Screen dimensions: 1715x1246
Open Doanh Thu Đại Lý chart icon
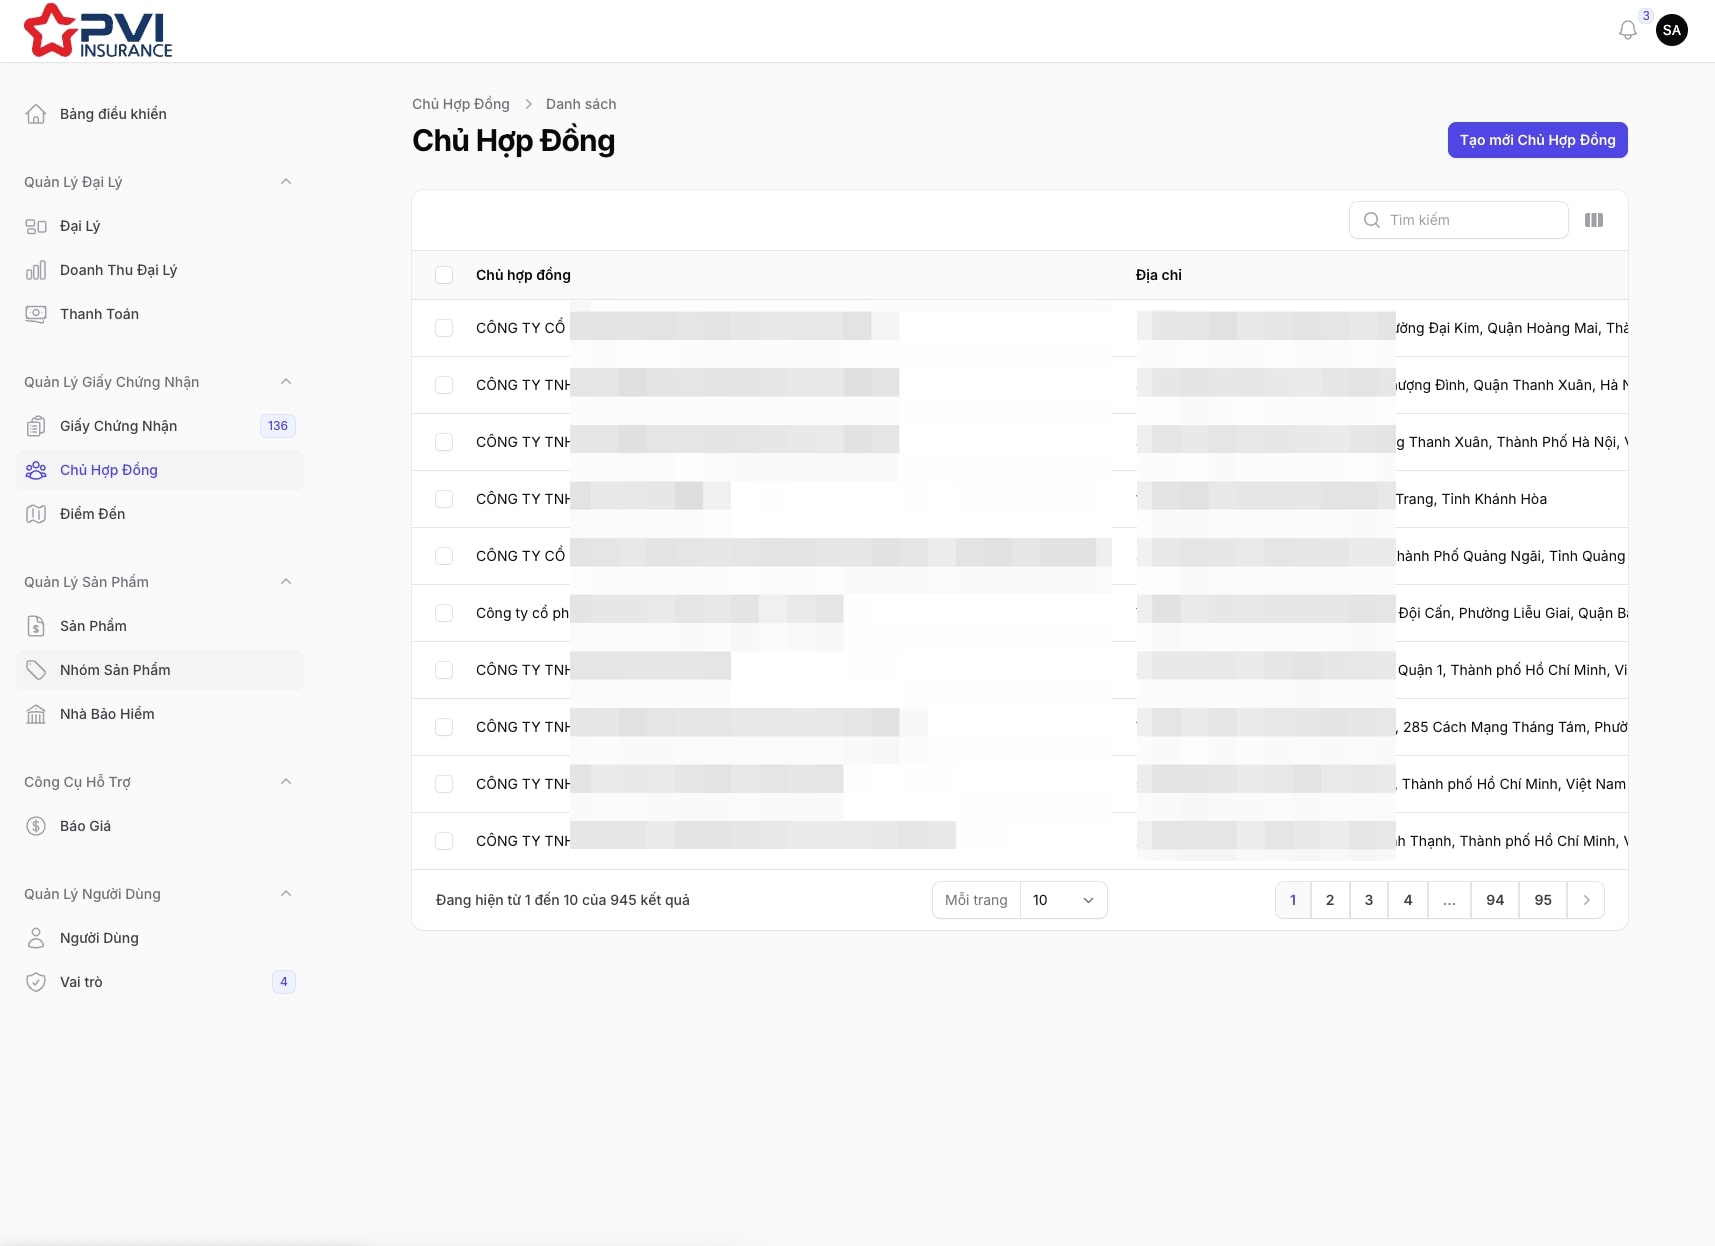click(x=36, y=270)
